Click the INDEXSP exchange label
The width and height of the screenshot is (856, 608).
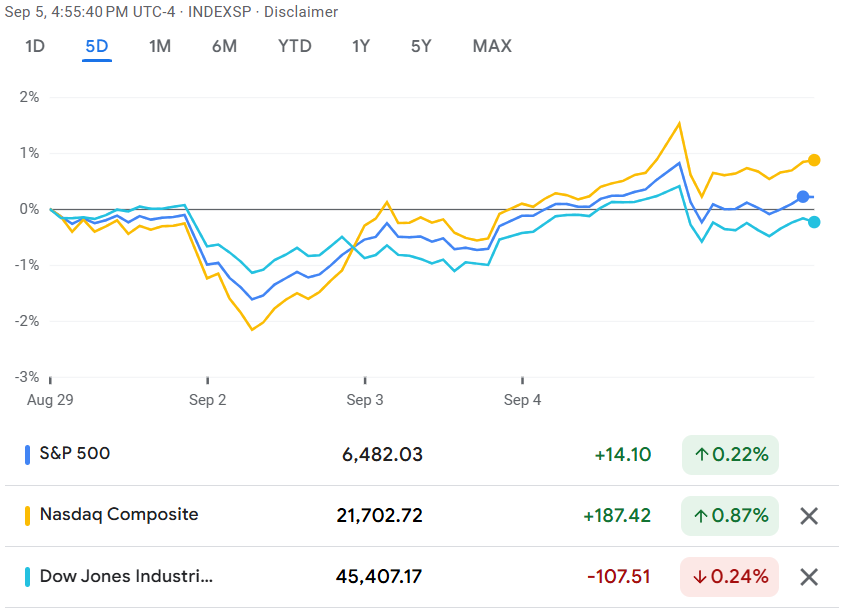click(219, 12)
